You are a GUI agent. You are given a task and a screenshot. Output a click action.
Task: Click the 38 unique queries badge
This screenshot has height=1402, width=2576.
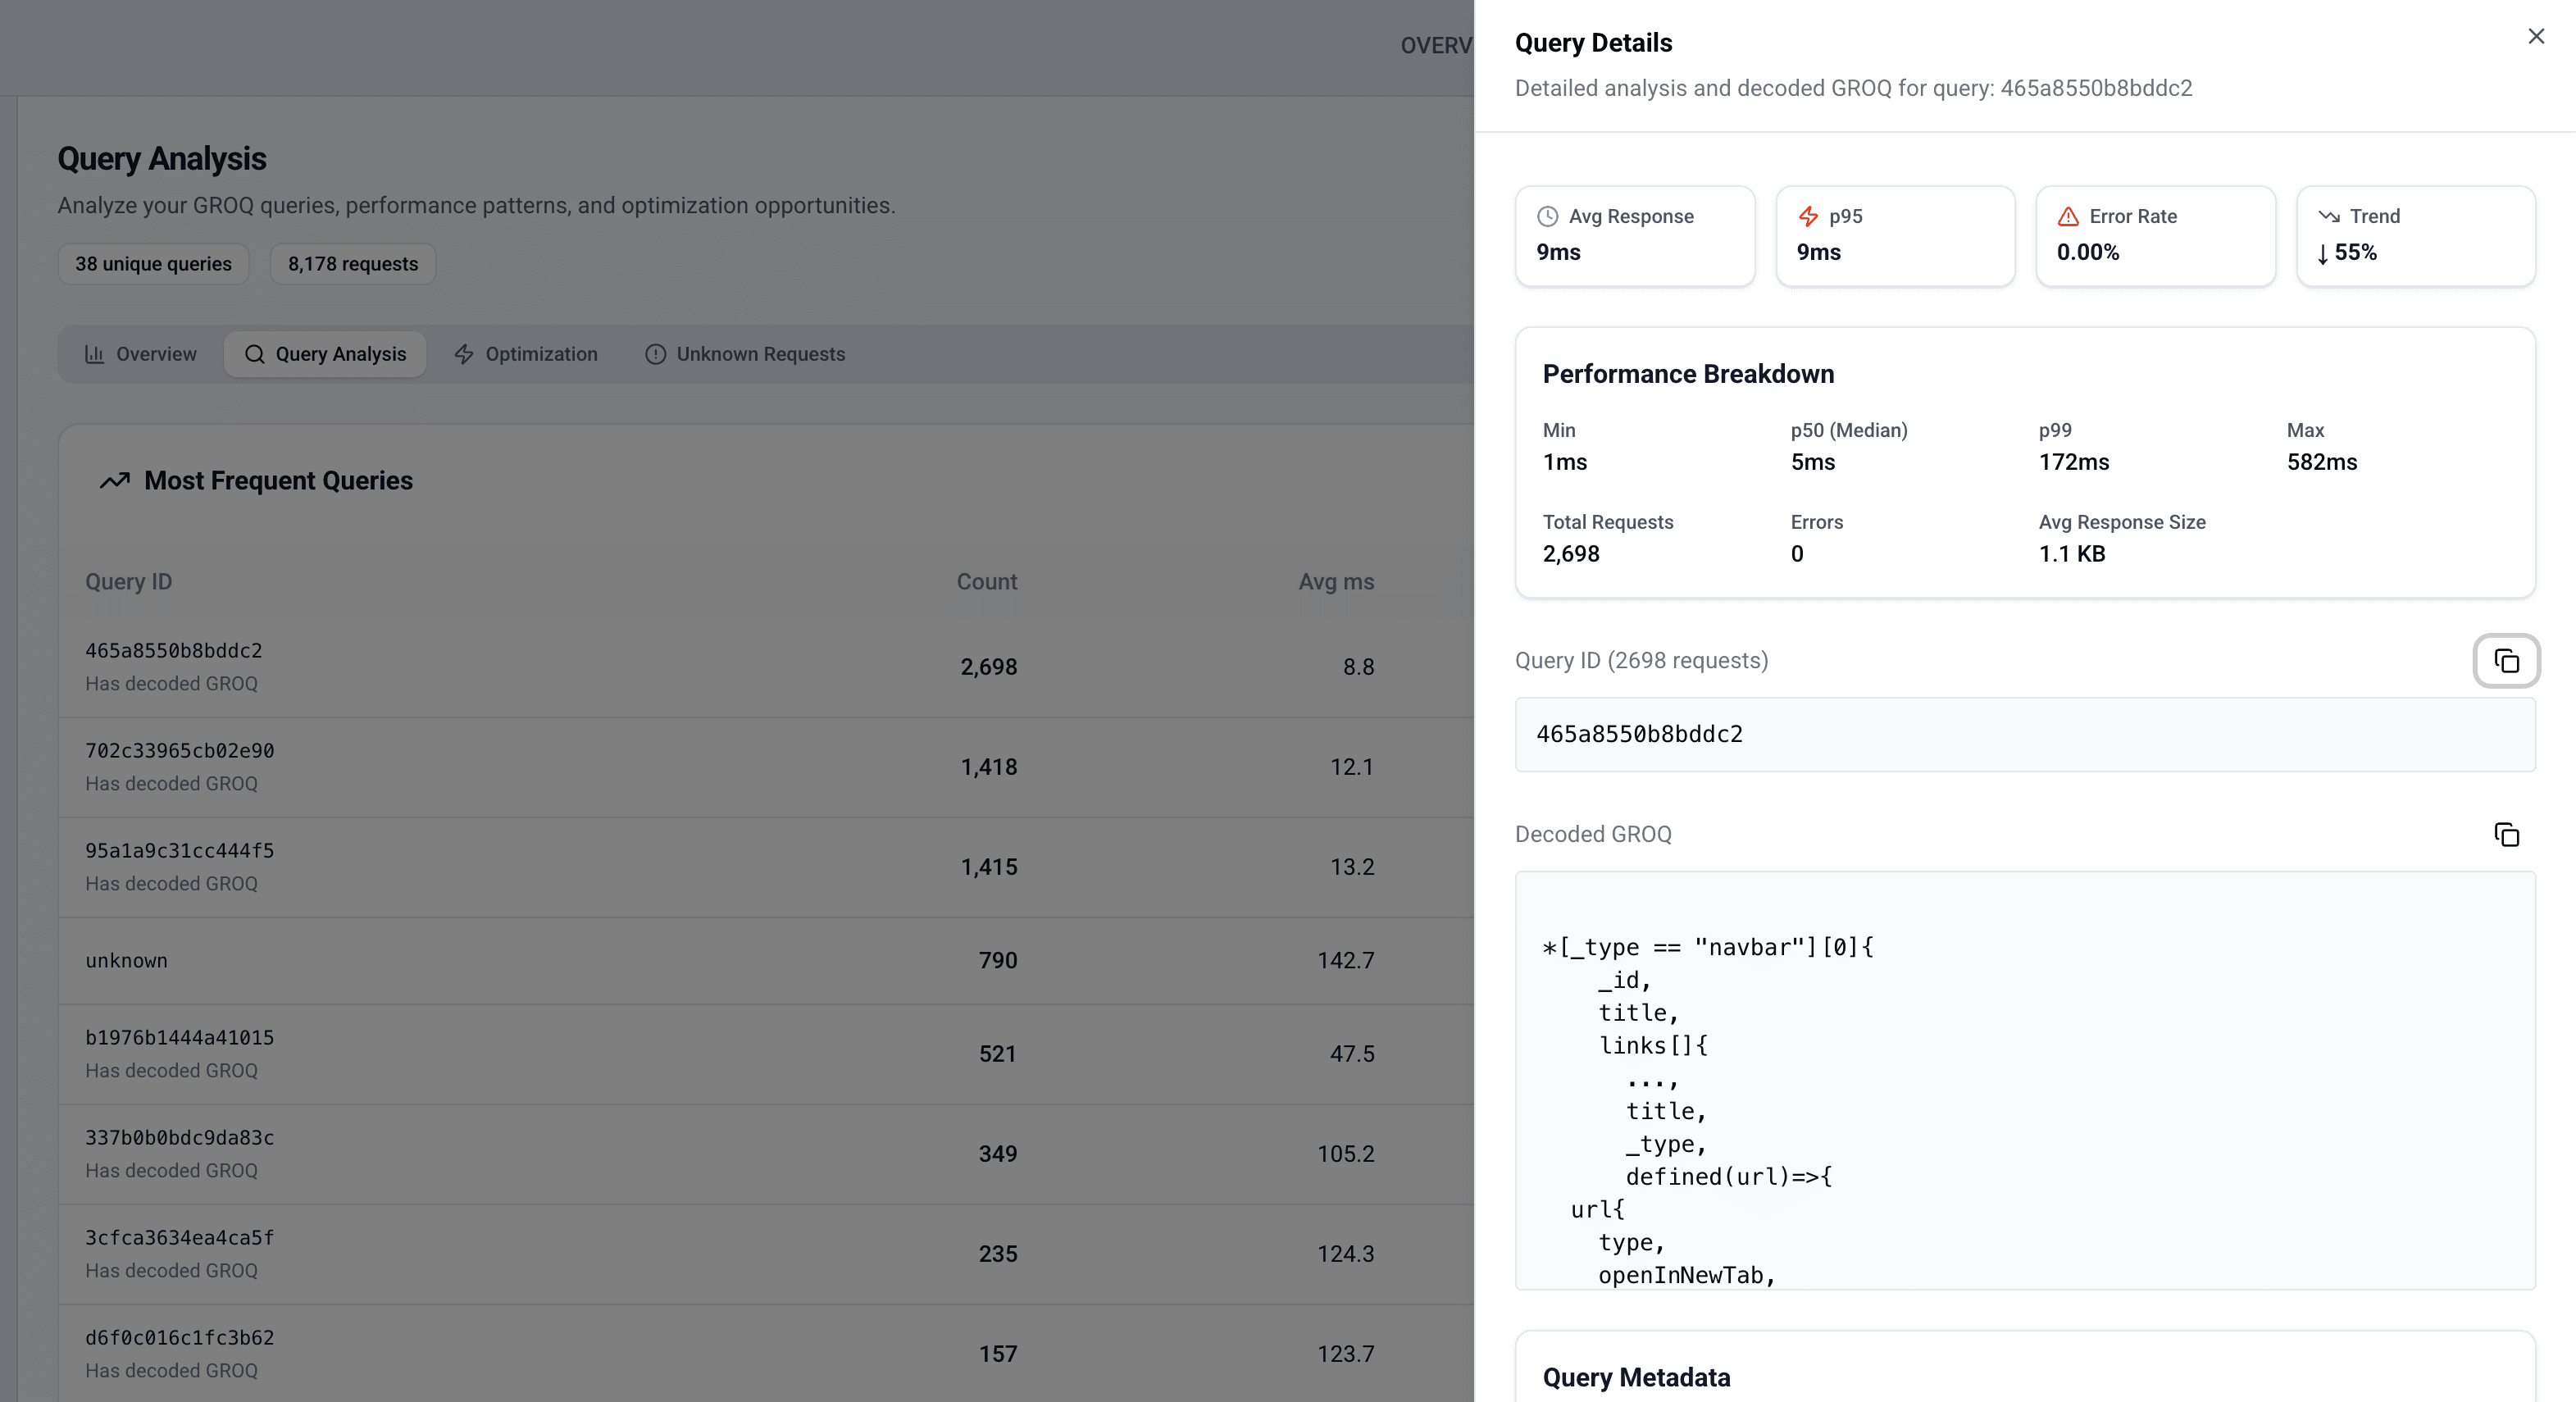pyautogui.click(x=153, y=264)
